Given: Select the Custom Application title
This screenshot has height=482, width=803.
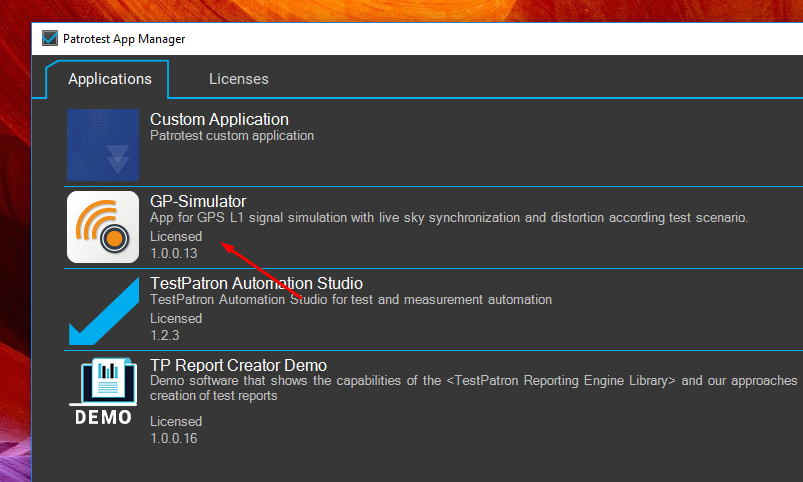Looking at the screenshot, I should point(219,120).
